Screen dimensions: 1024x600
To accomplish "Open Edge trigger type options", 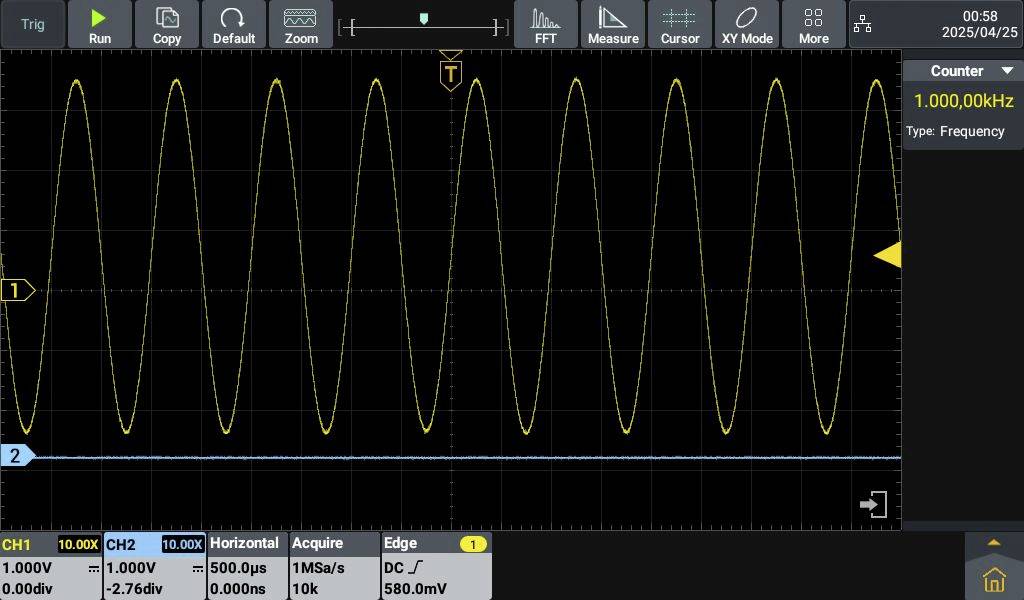I will [400, 544].
